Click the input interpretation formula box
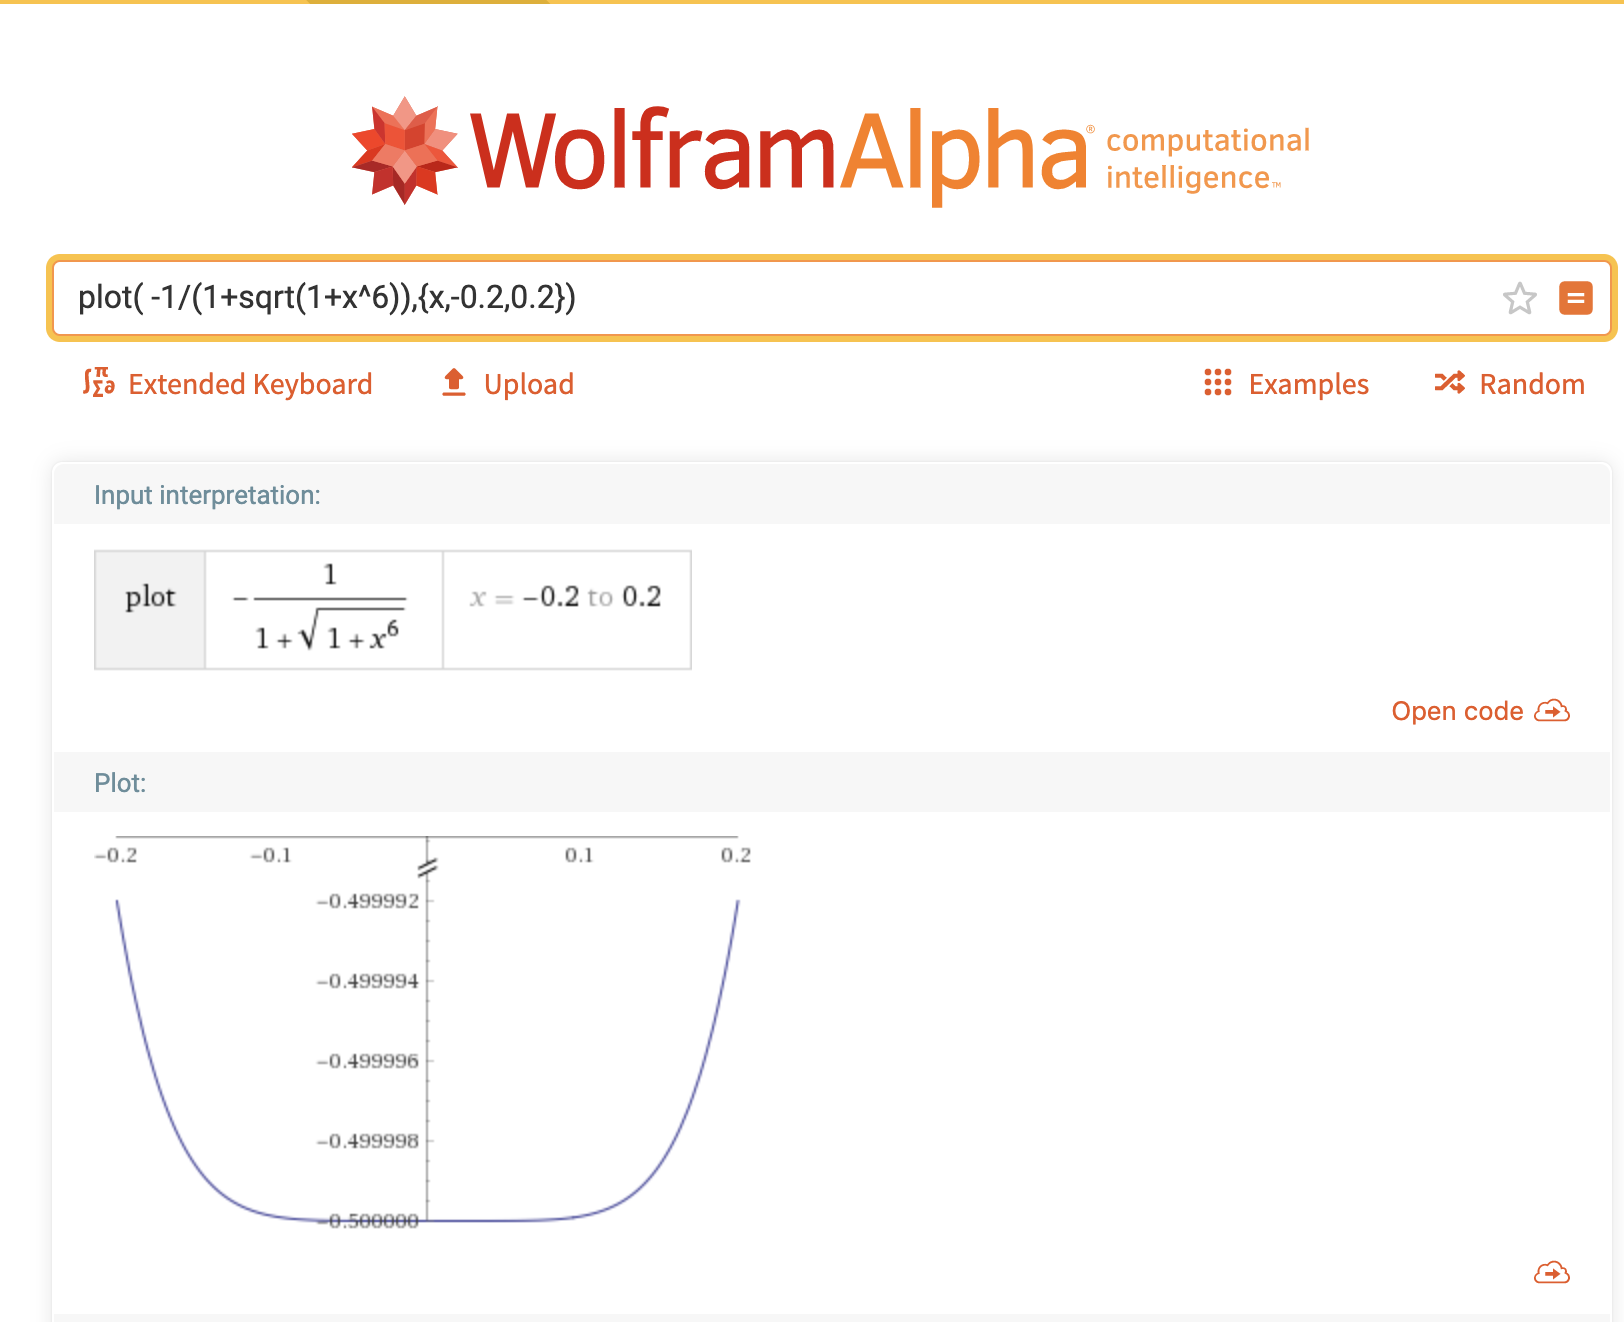 coord(324,609)
